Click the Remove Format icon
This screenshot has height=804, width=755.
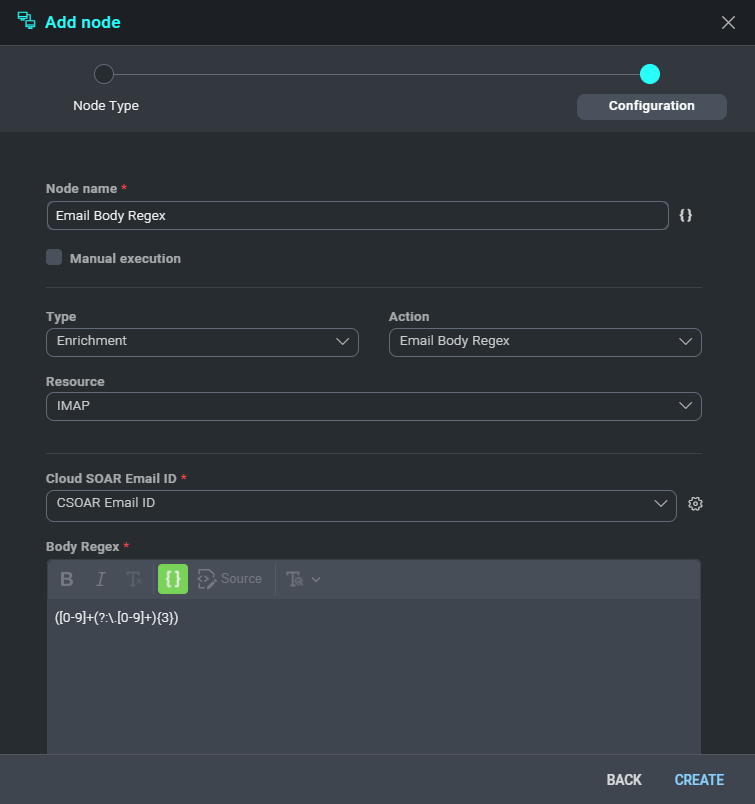(133, 579)
